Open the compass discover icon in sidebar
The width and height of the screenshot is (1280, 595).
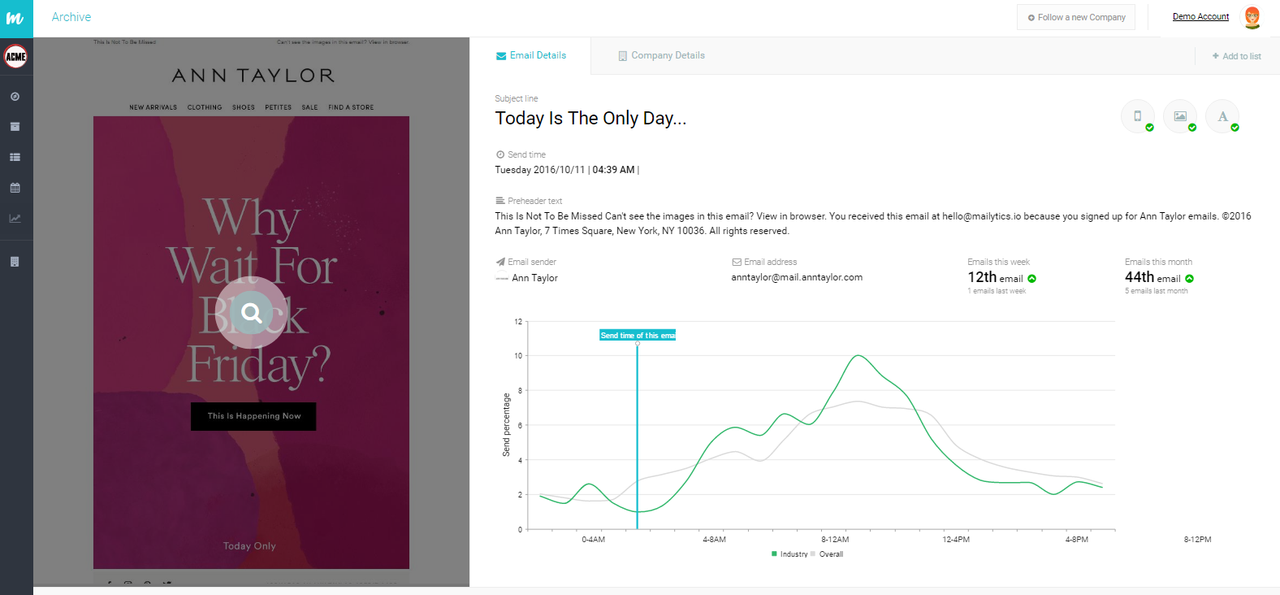[15, 97]
